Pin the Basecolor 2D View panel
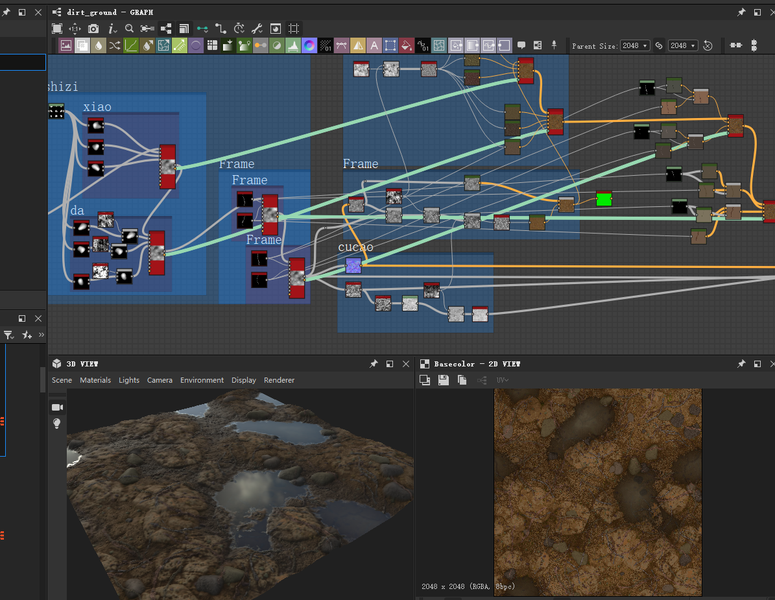Screen dimensions: 775x600 (x=740, y=364)
